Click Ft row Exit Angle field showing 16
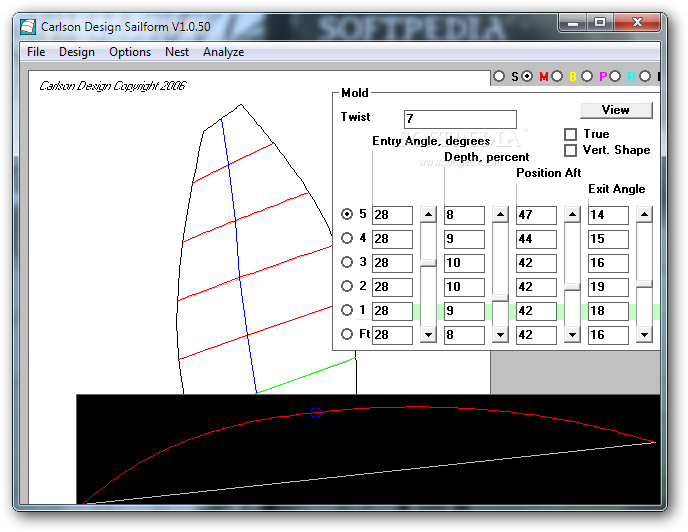 click(x=608, y=335)
